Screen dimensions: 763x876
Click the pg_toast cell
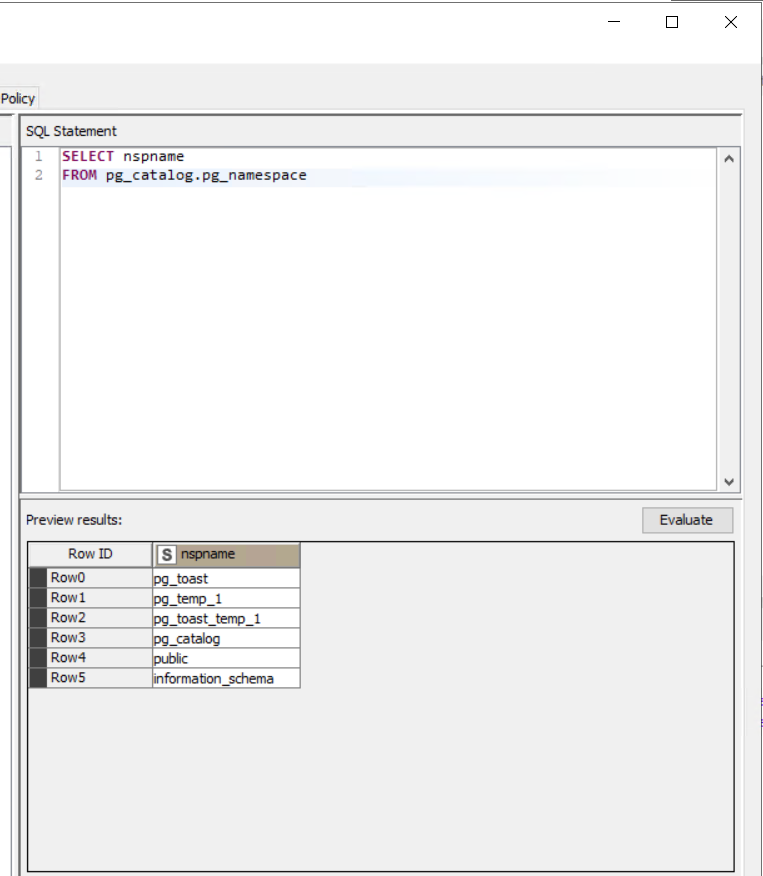[226, 578]
